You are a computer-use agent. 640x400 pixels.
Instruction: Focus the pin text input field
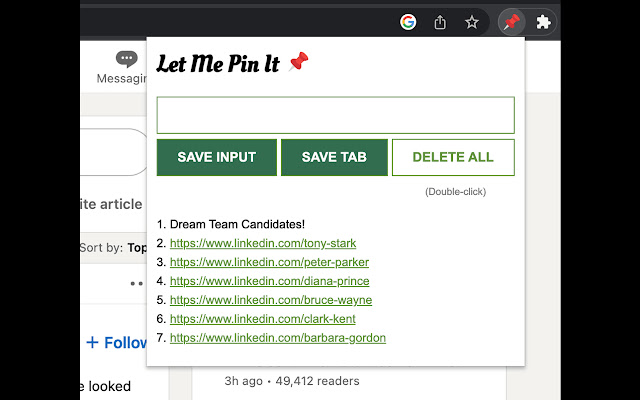pyautogui.click(x=335, y=115)
